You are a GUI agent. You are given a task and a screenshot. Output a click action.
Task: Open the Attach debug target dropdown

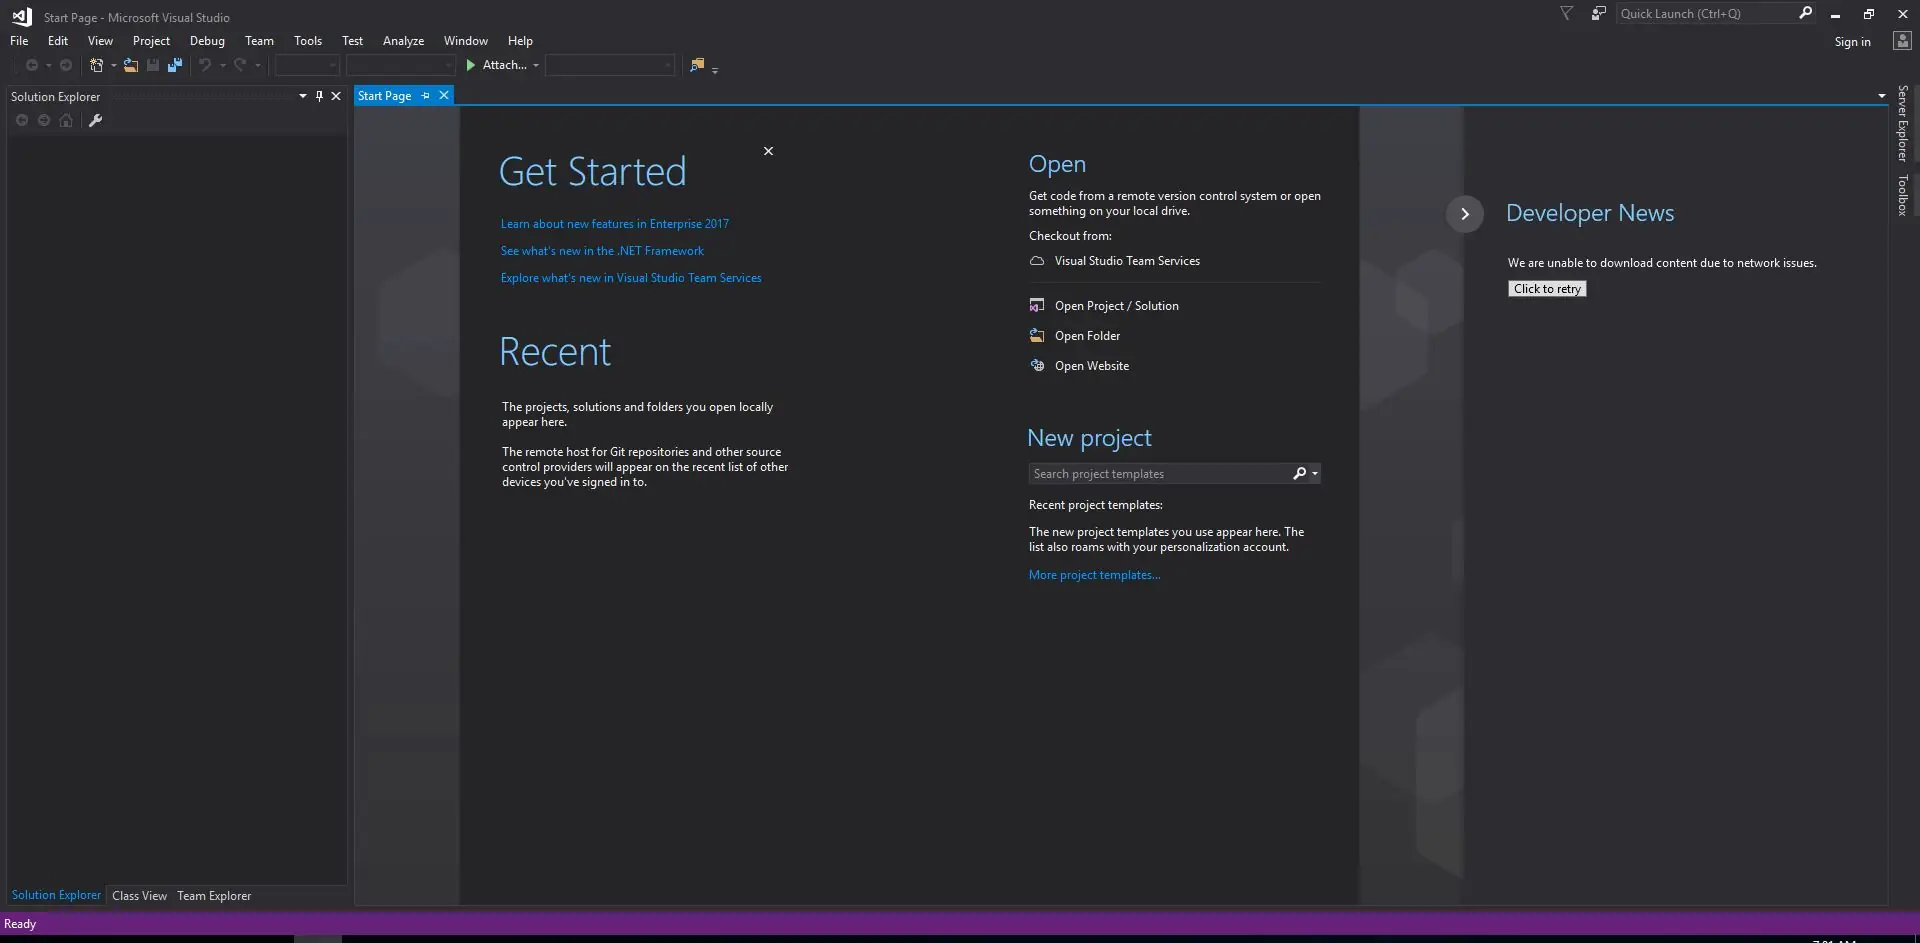click(536, 64)
